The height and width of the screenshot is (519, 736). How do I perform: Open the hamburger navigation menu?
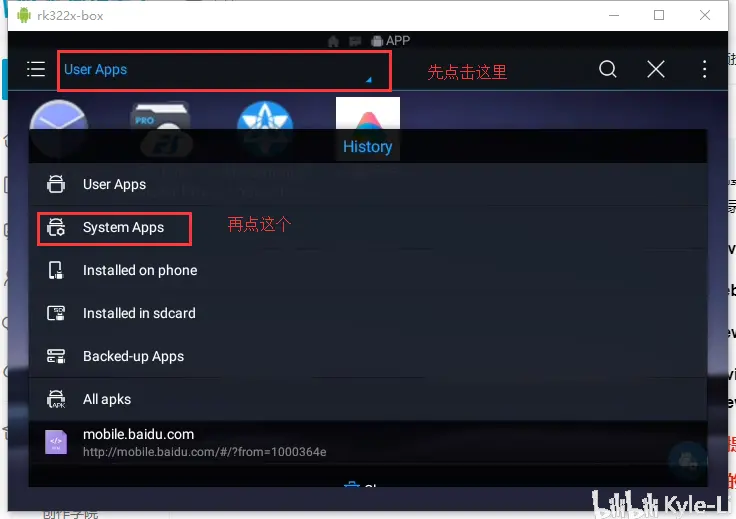(x=36, y=69)
